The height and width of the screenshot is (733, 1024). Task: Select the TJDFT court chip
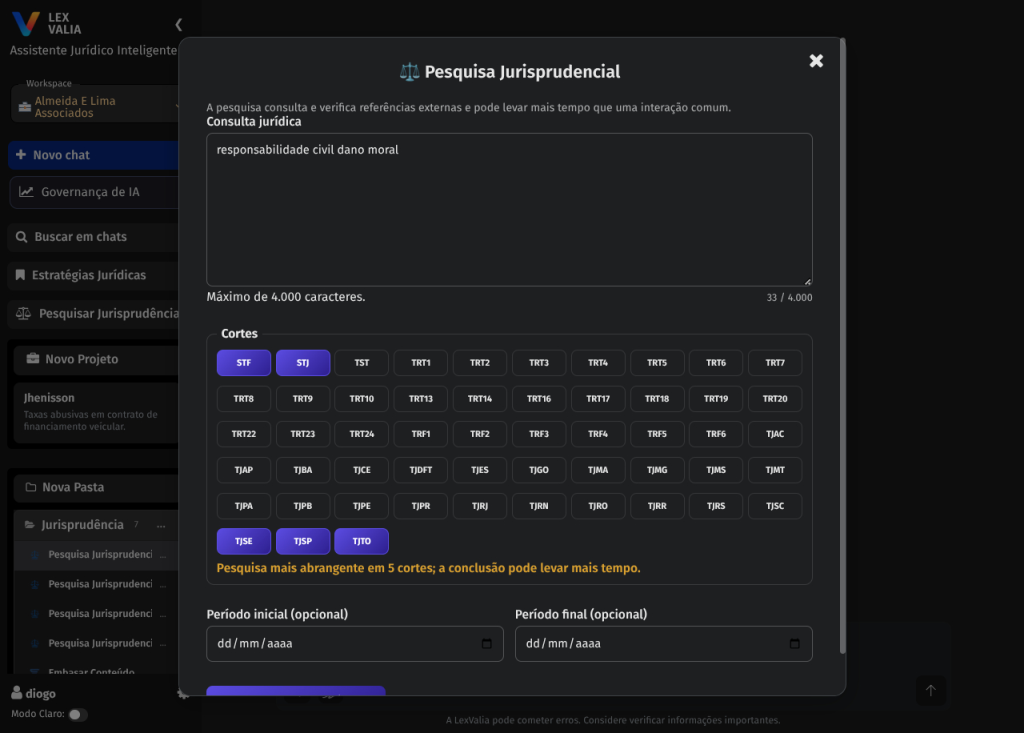click(421, 470)
